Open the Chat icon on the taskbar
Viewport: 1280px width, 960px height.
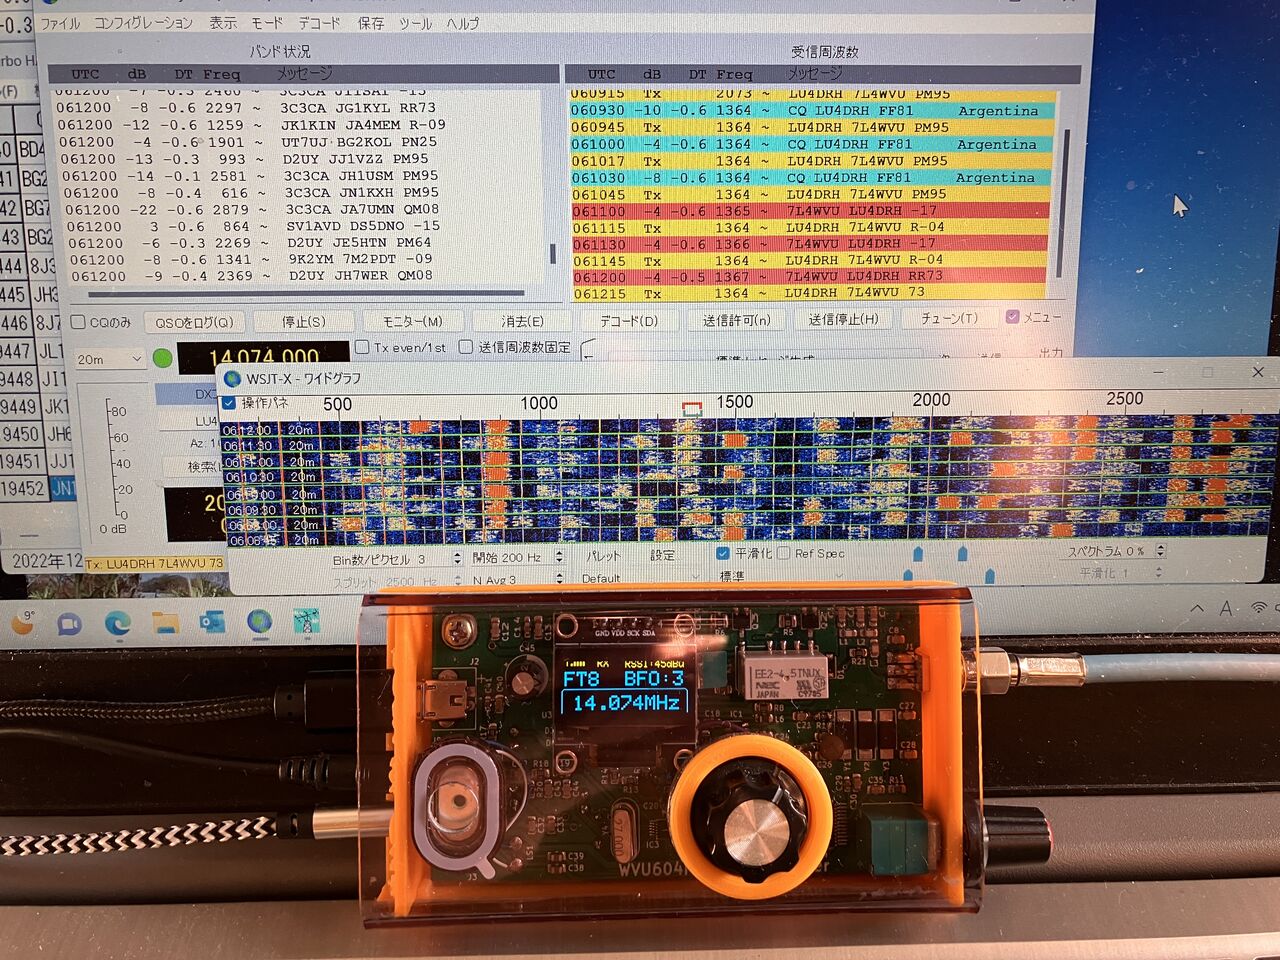tap(68, 625)
